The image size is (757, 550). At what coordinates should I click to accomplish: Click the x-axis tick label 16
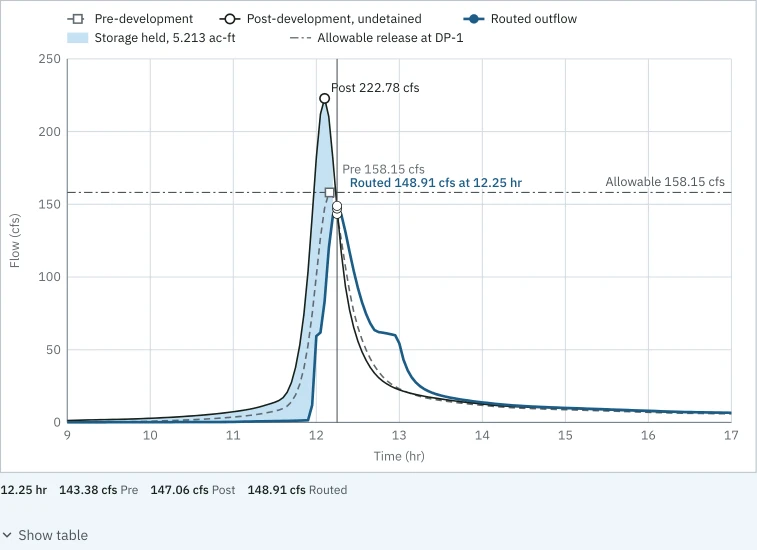[648, 436]
